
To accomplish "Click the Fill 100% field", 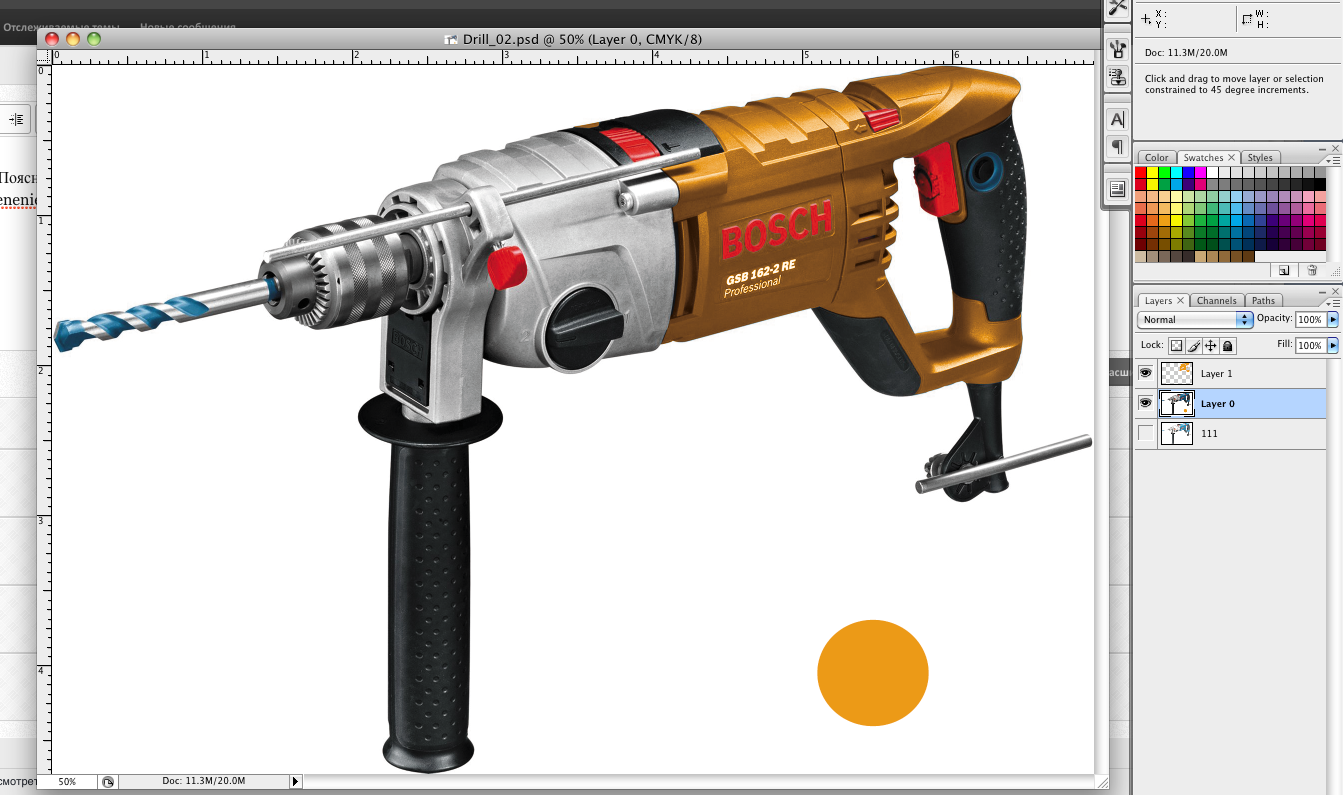I will (x=1310, y=345).
